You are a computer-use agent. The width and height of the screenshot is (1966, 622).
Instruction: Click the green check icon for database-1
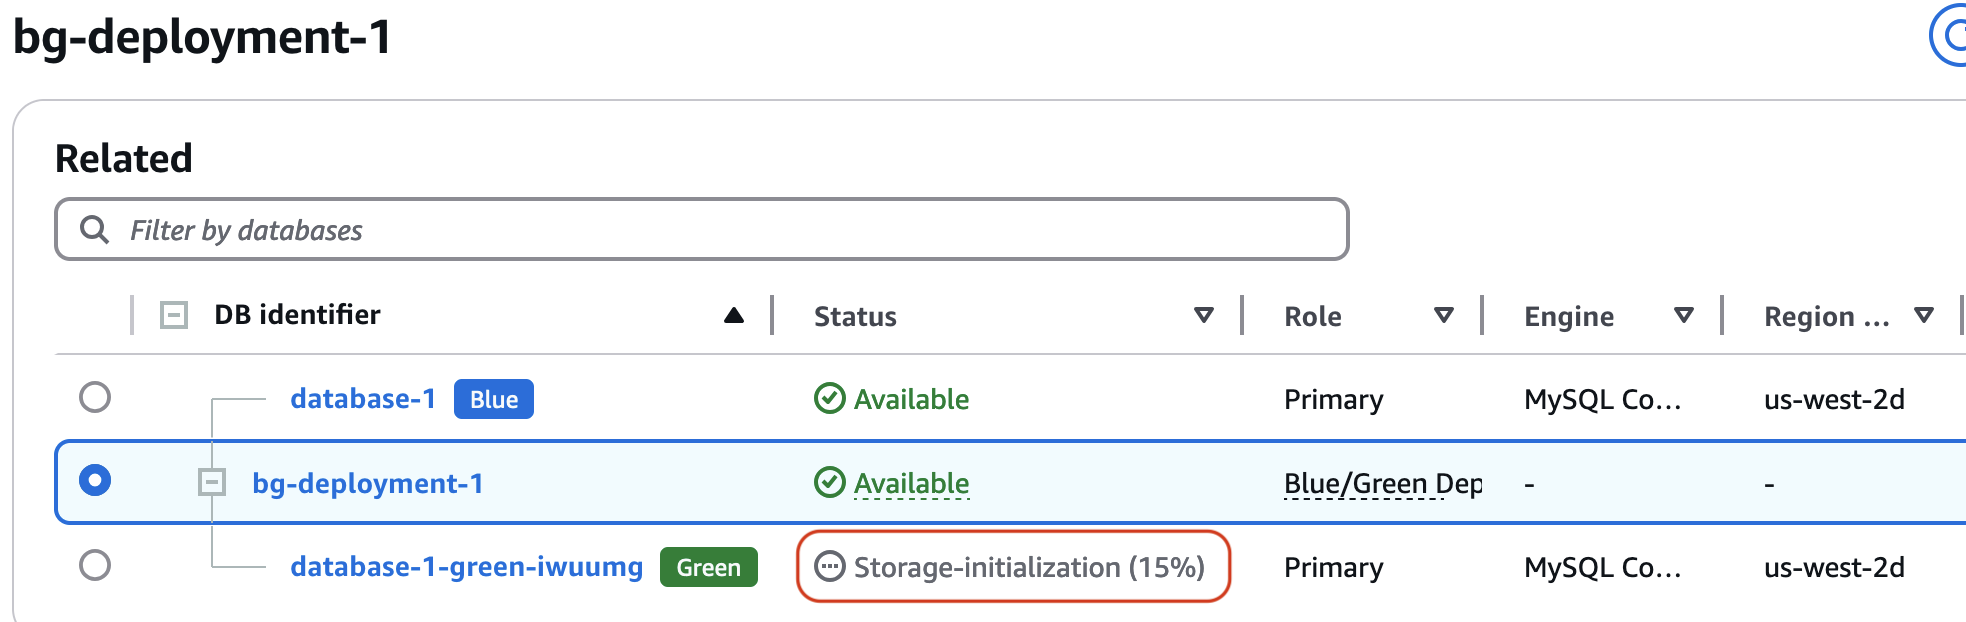coord(829,399)
